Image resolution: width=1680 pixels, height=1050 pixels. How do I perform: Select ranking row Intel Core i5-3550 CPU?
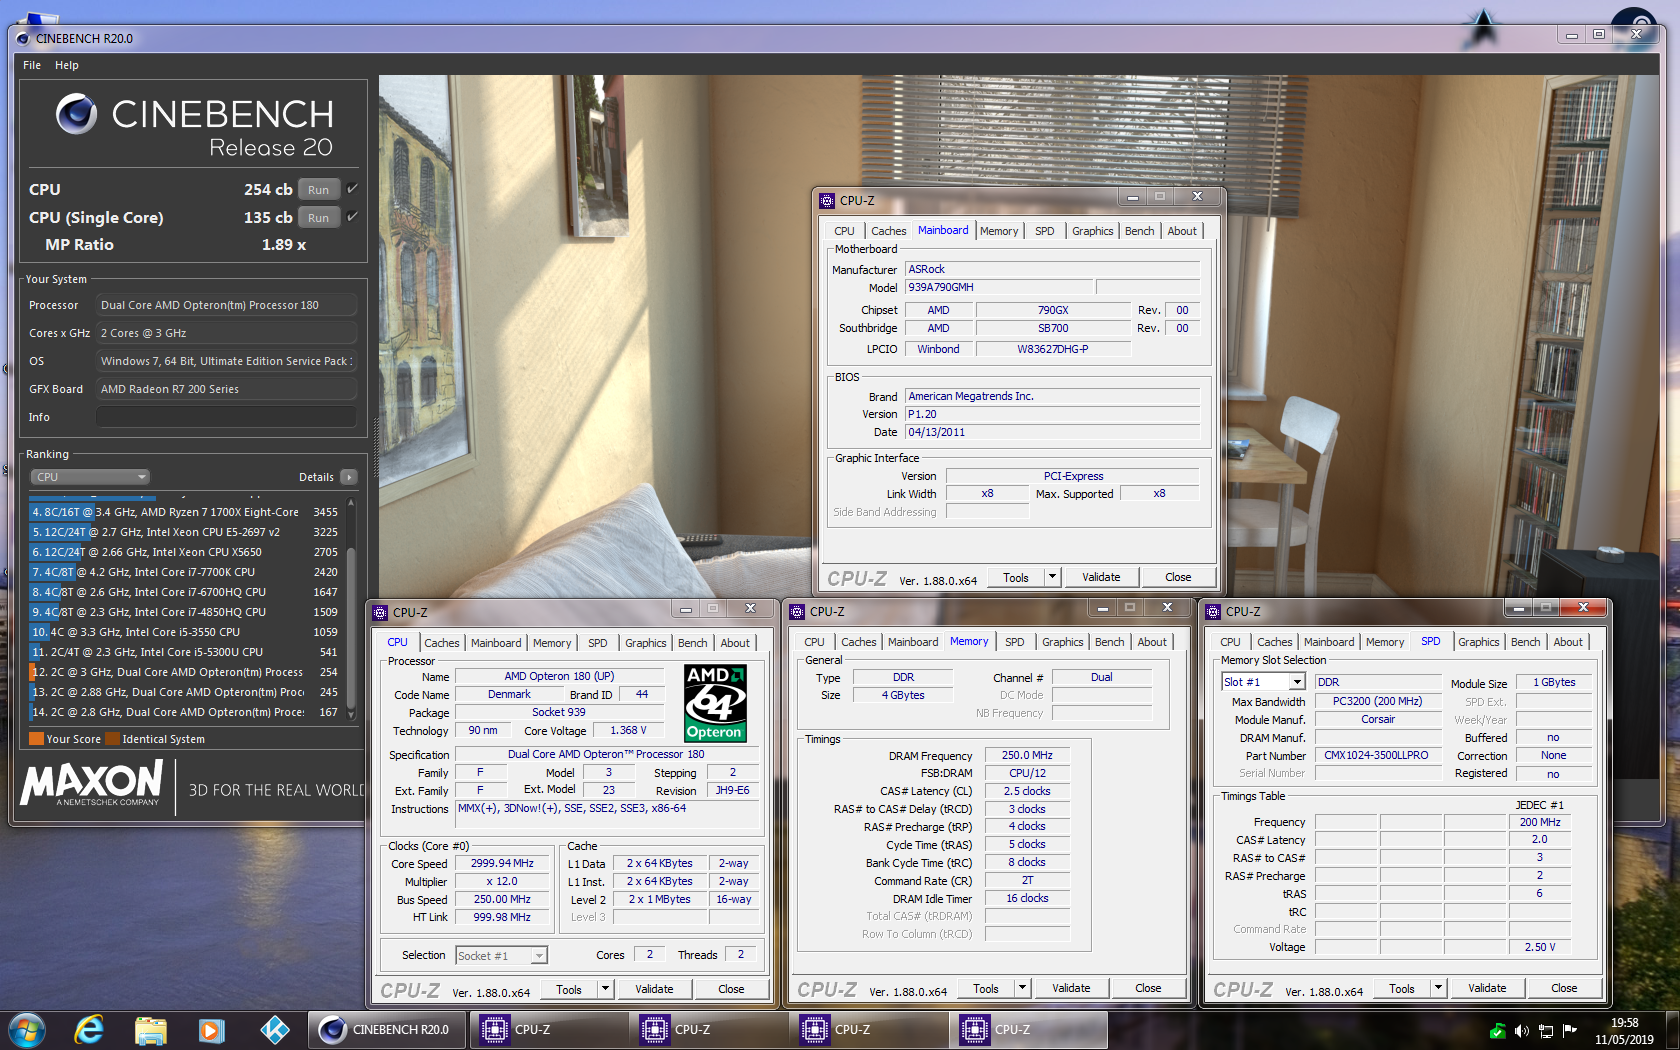185,632
